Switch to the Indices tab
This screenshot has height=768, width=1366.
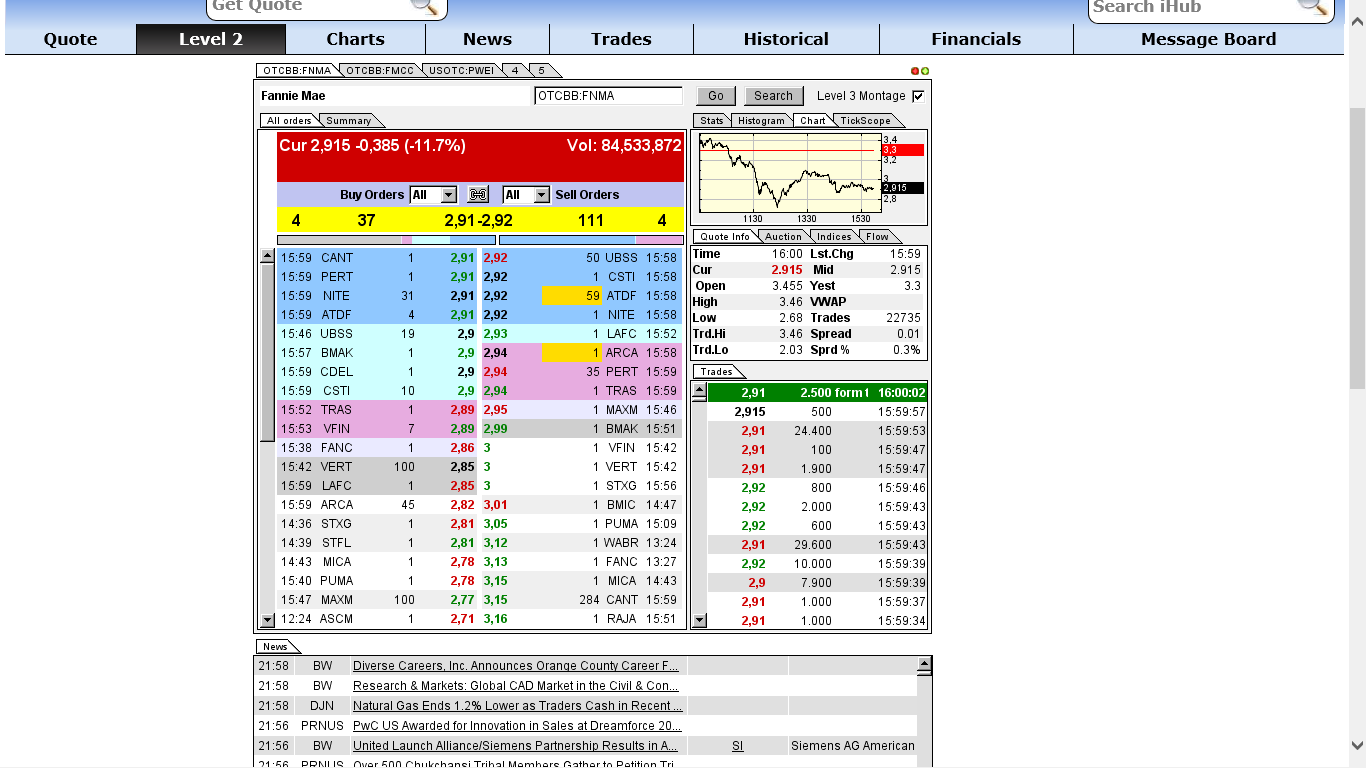834,237
